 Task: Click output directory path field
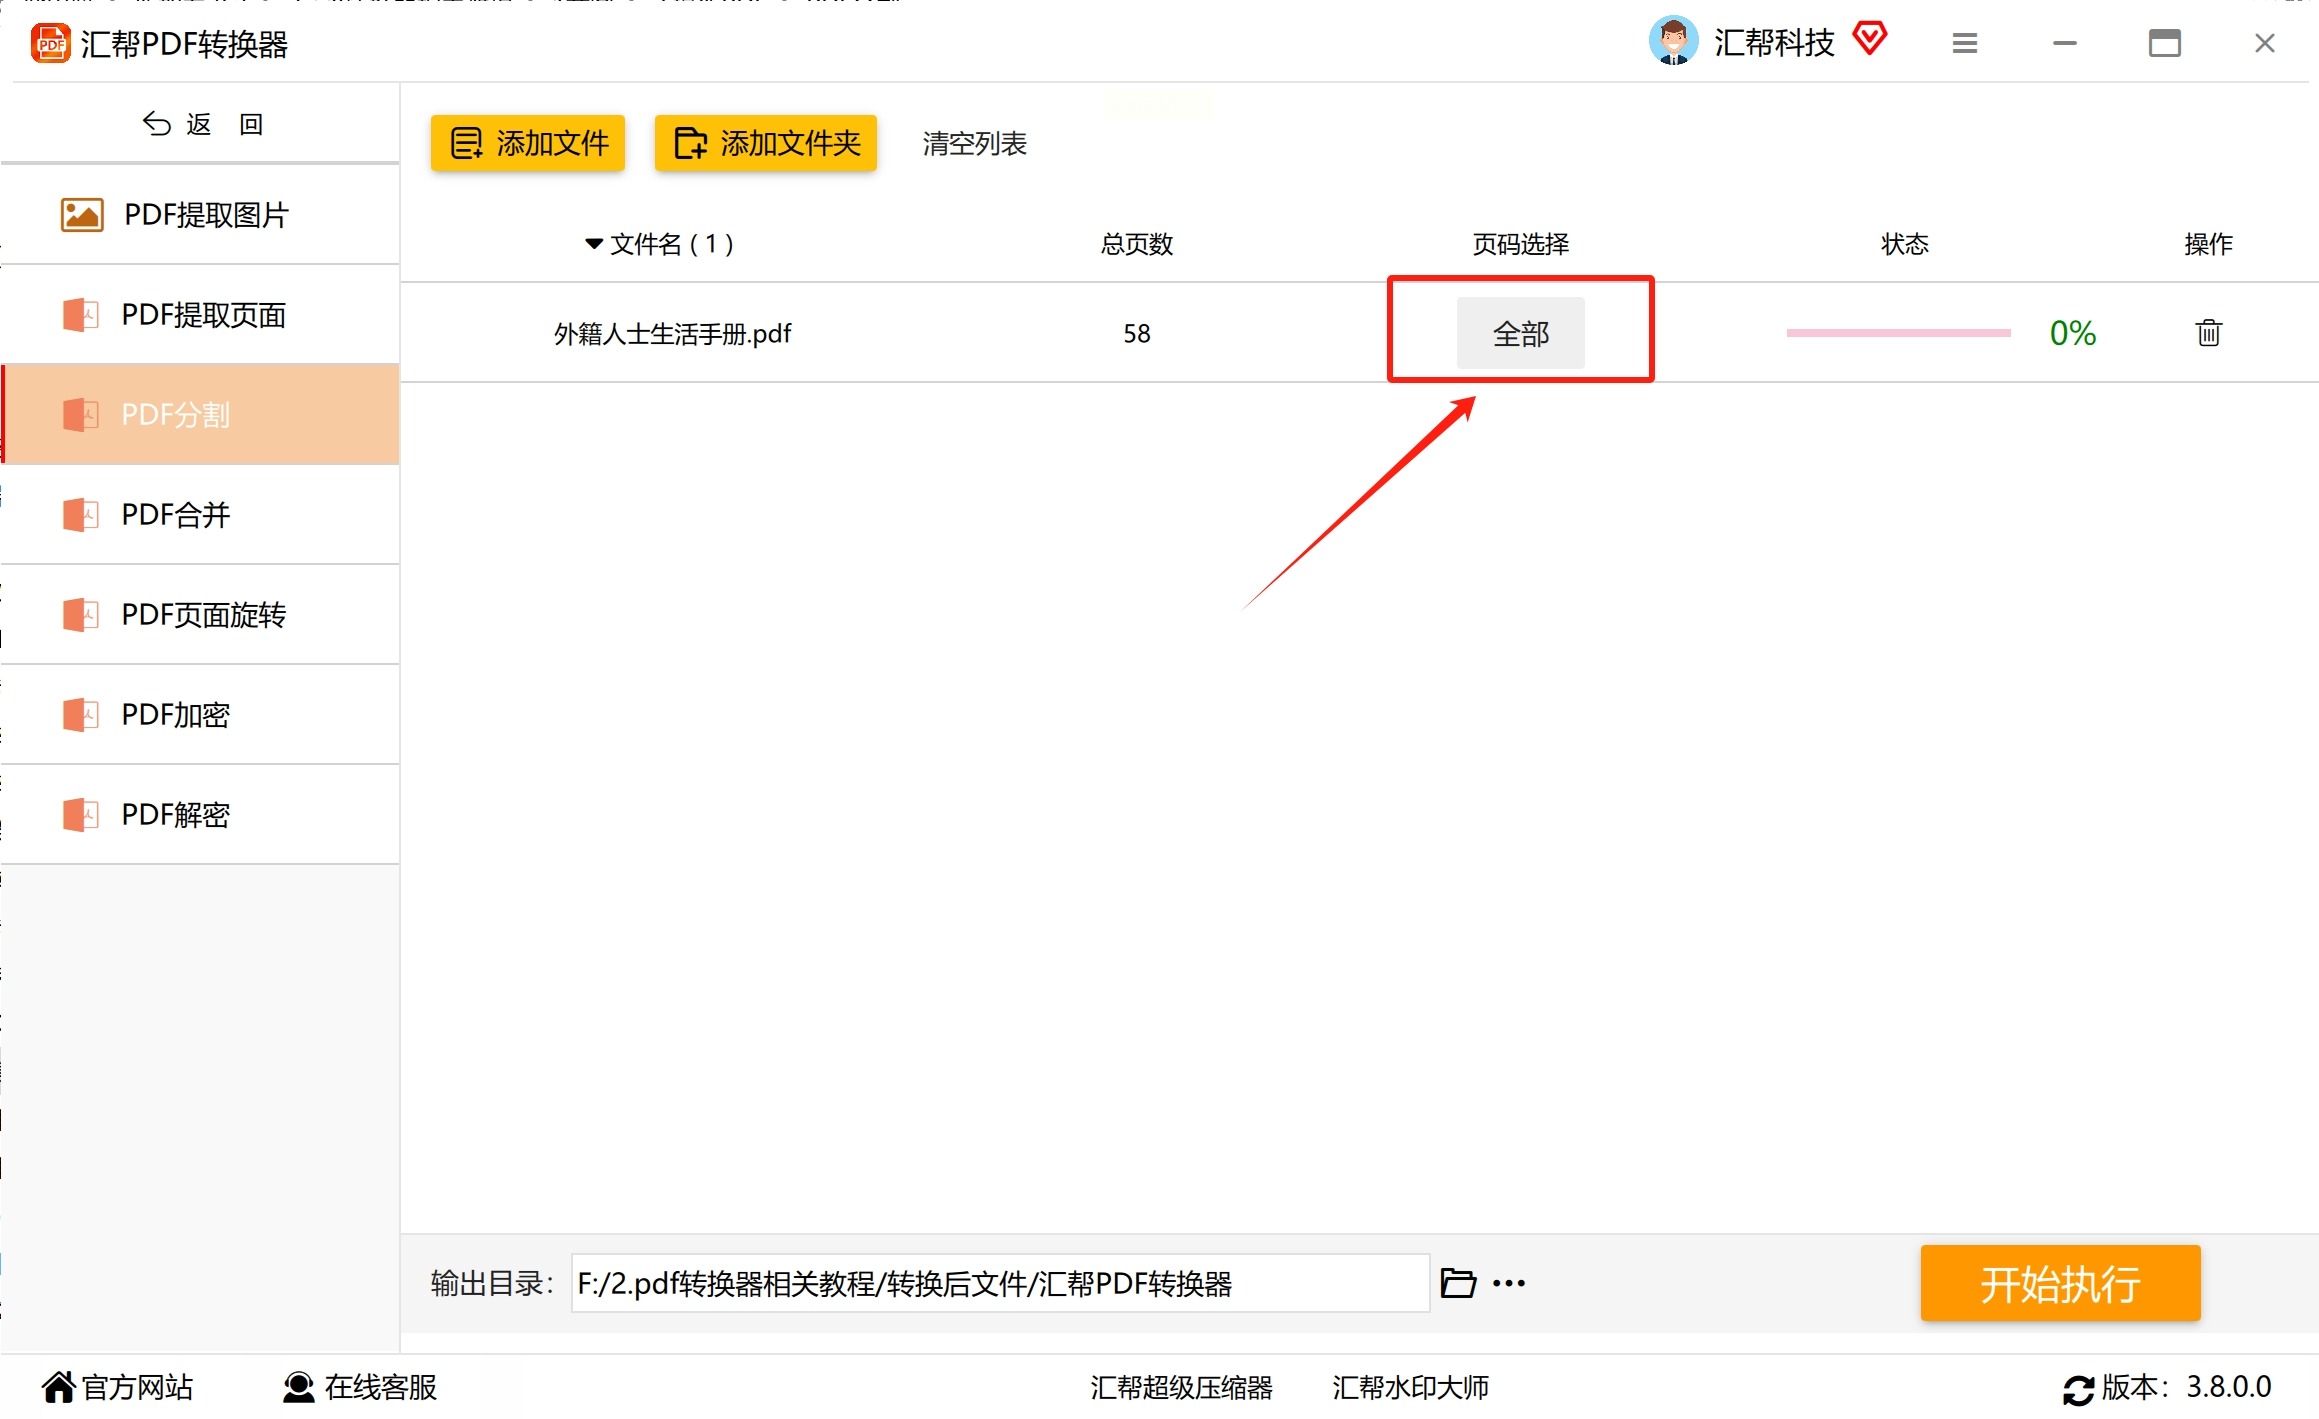[999, 1283]
